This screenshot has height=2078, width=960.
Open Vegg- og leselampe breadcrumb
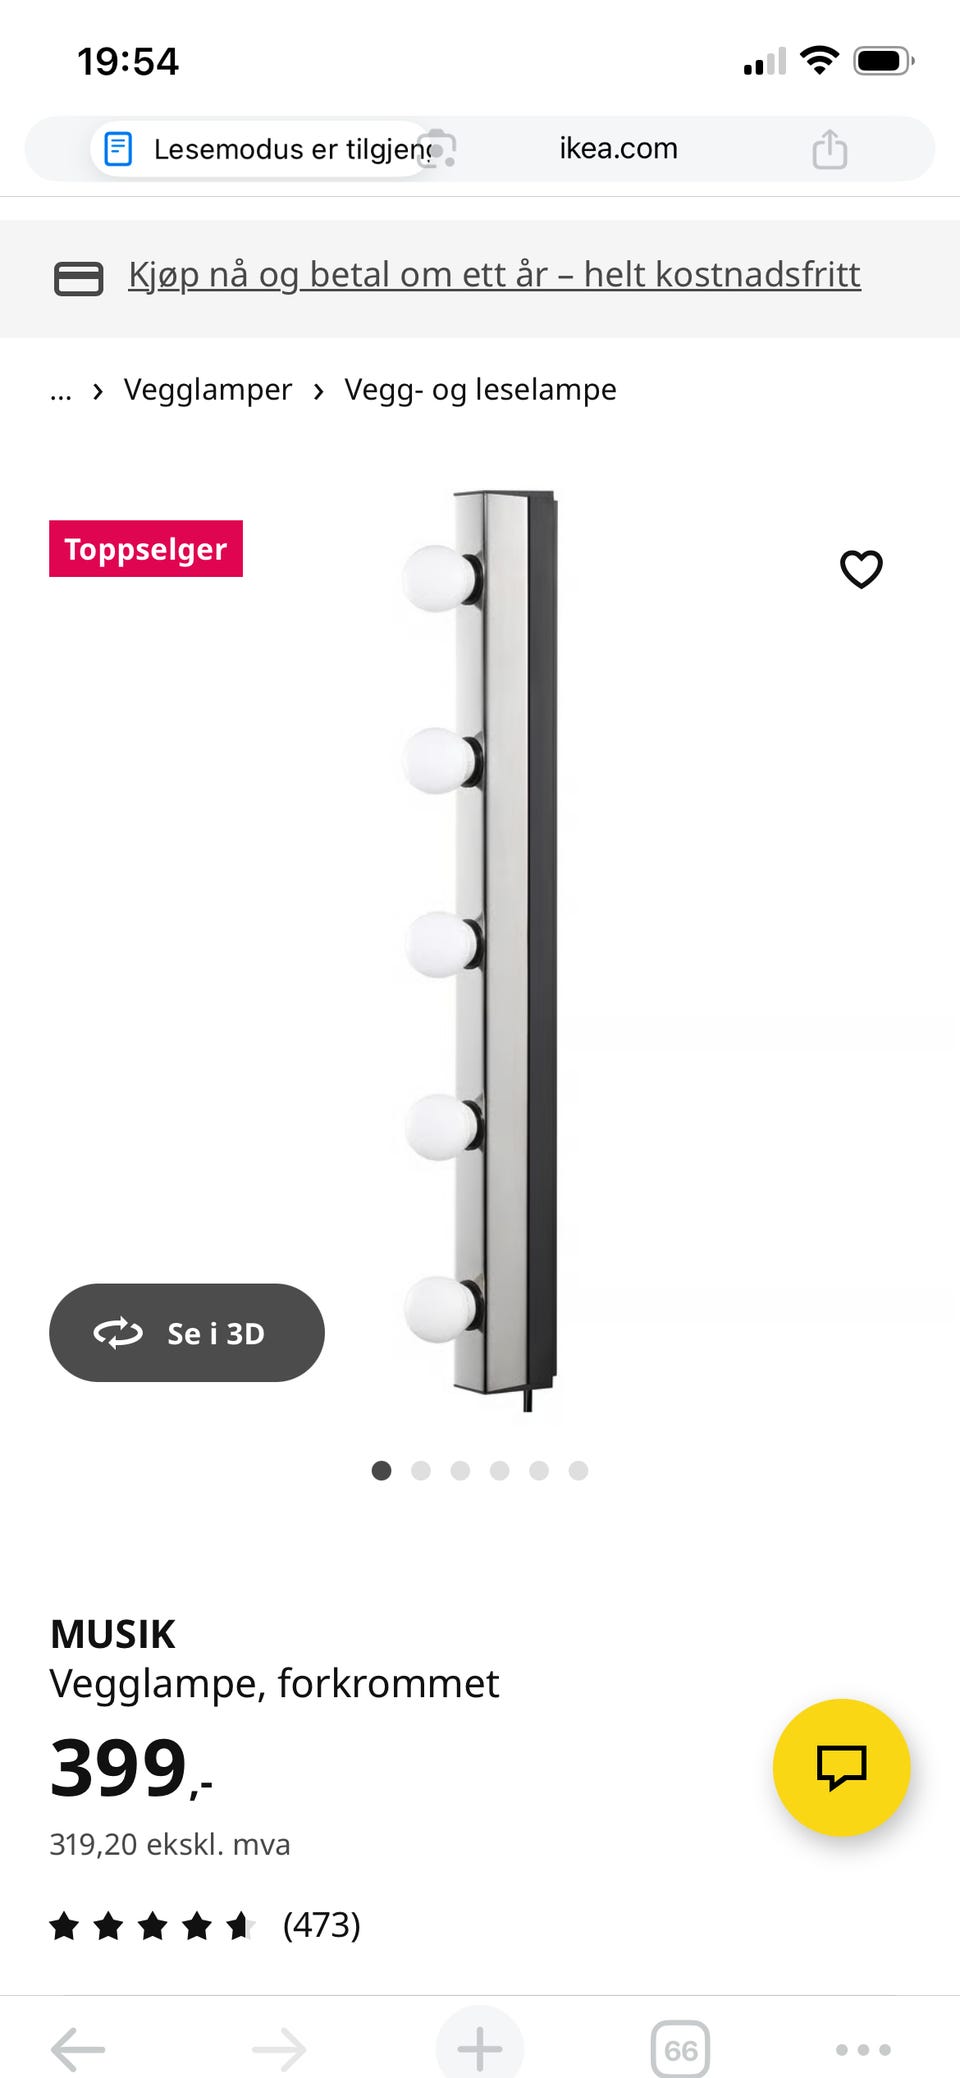tap(480, 389)
